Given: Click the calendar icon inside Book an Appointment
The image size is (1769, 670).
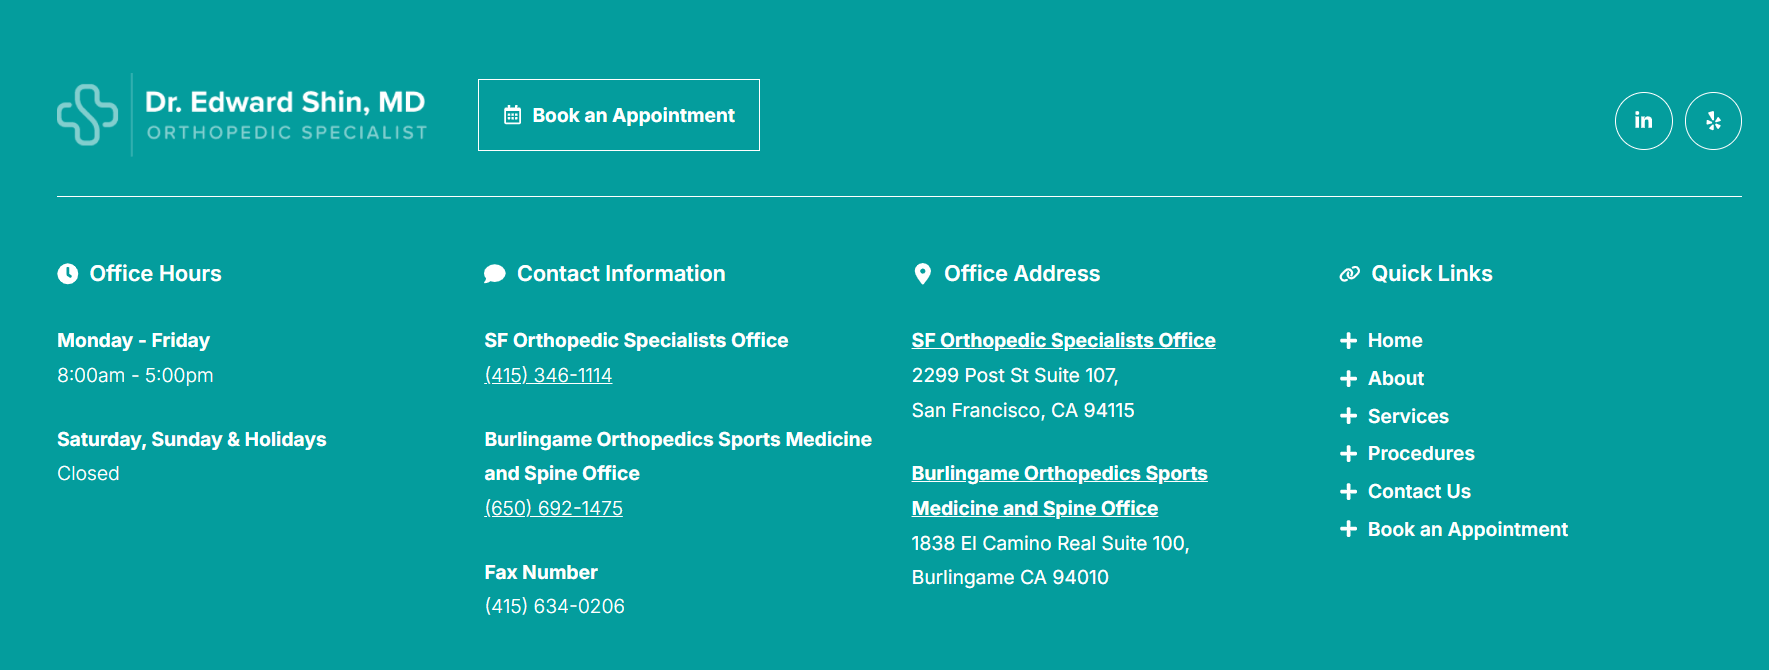Looking at the screenshot, I should point(511,115).
